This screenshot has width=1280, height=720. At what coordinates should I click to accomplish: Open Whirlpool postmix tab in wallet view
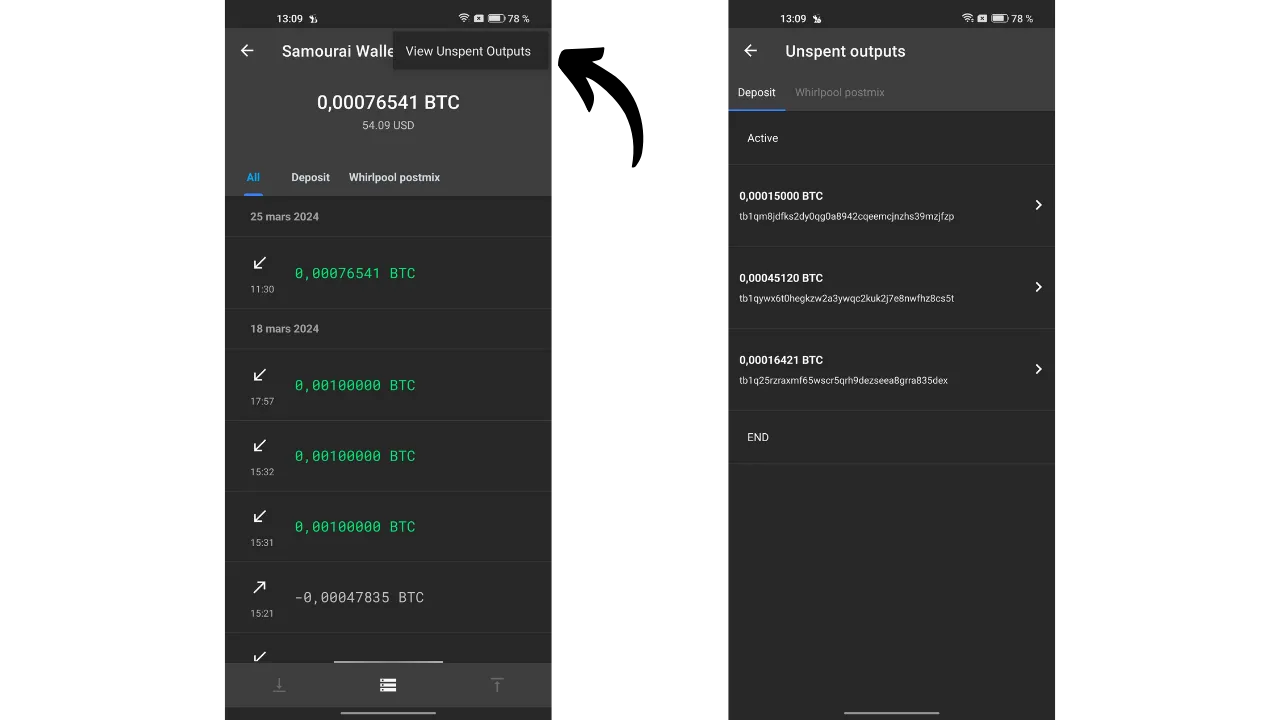(394, 177)
